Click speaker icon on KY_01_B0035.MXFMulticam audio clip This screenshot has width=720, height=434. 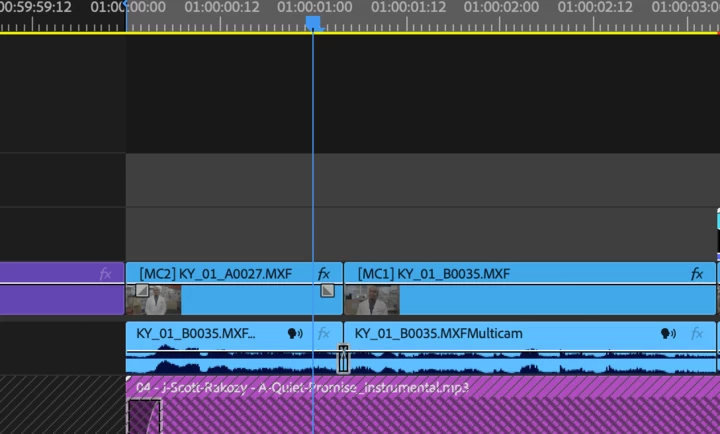(668, 333)
